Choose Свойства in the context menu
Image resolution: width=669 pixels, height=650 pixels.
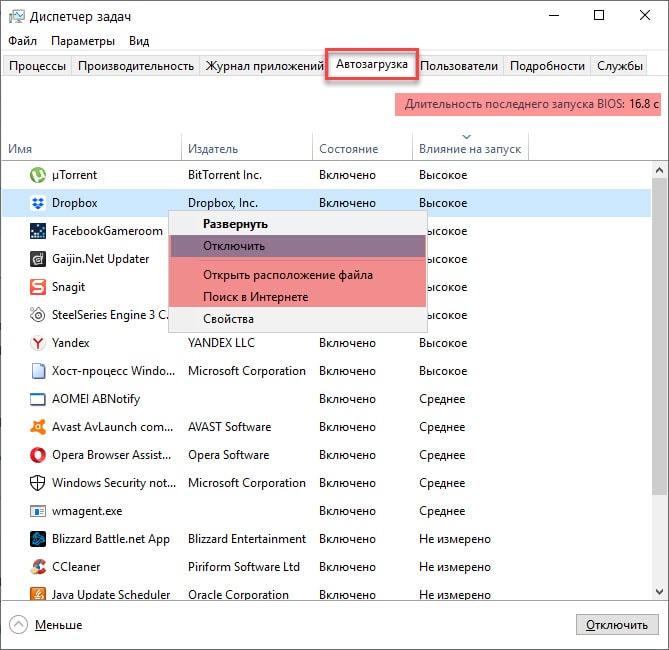(297, 319)
